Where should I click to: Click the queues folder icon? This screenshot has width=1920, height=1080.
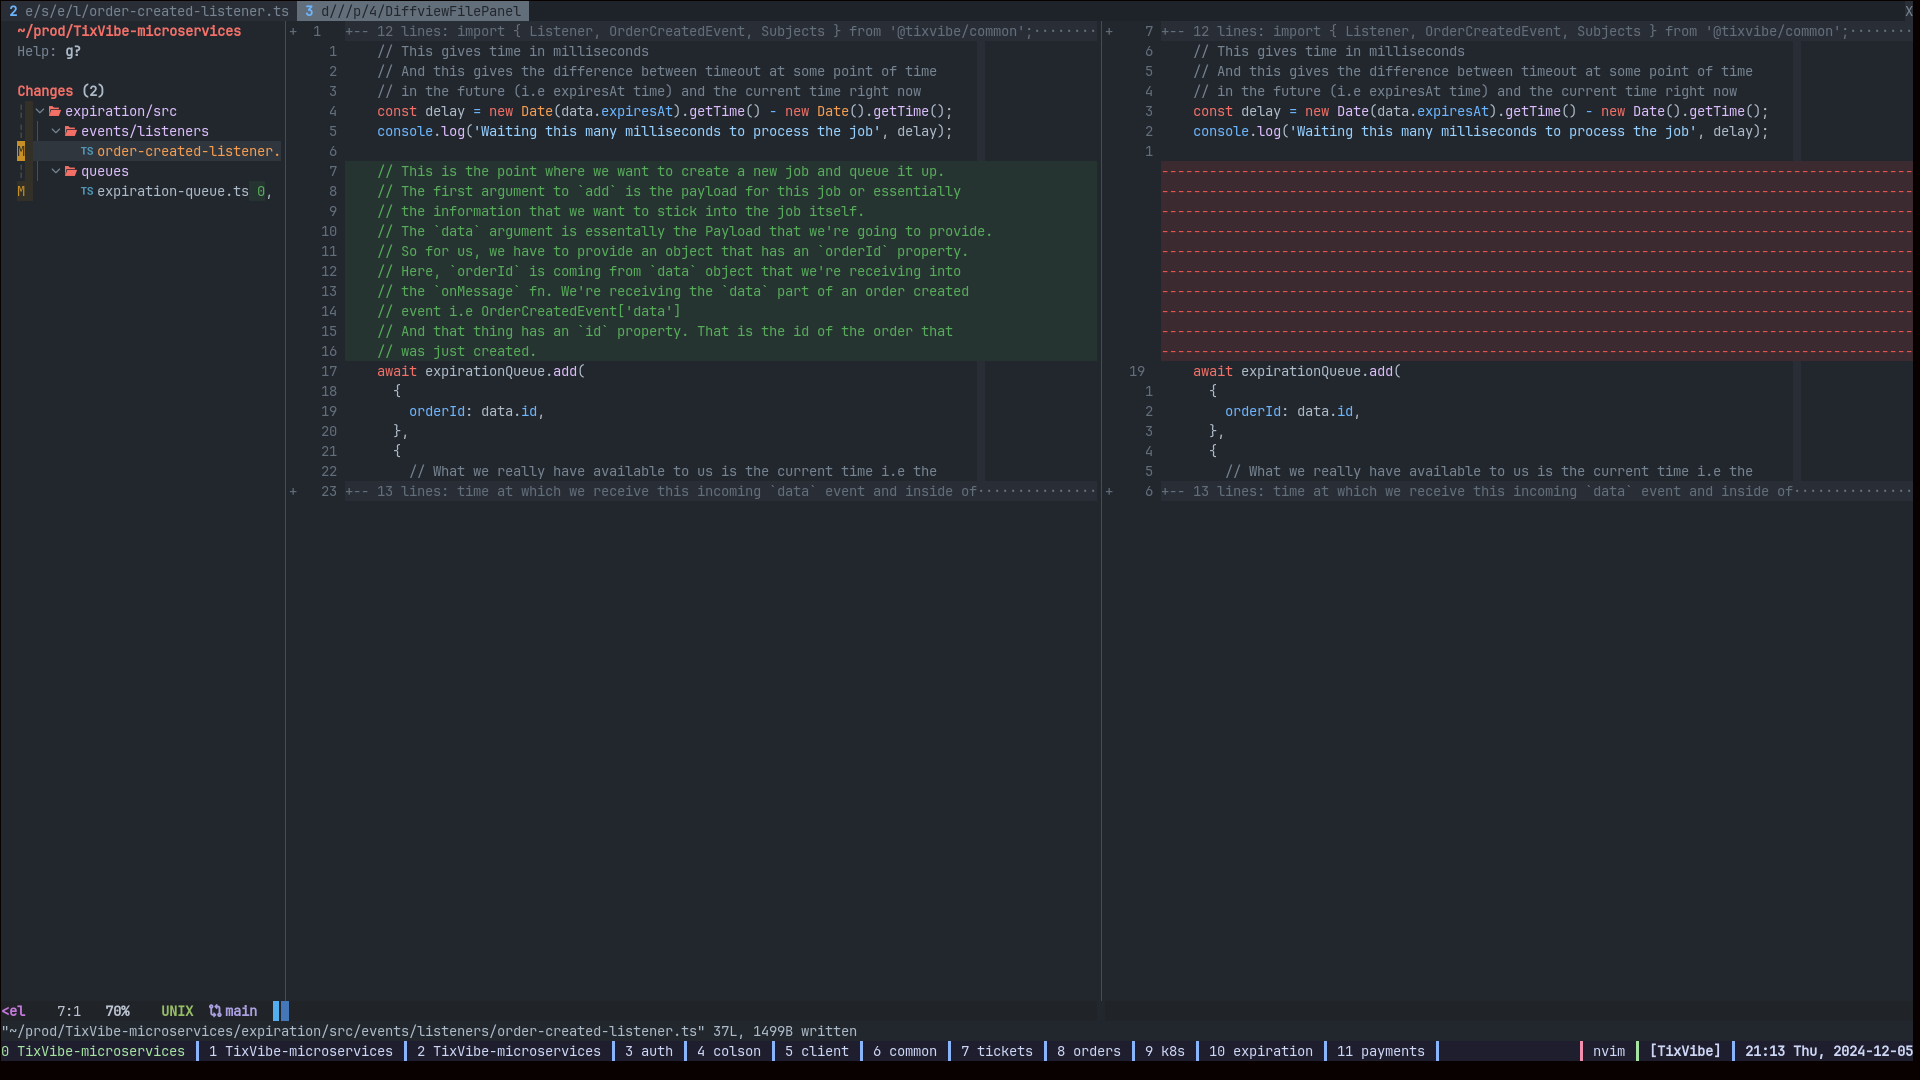click(x=71, y=172)
